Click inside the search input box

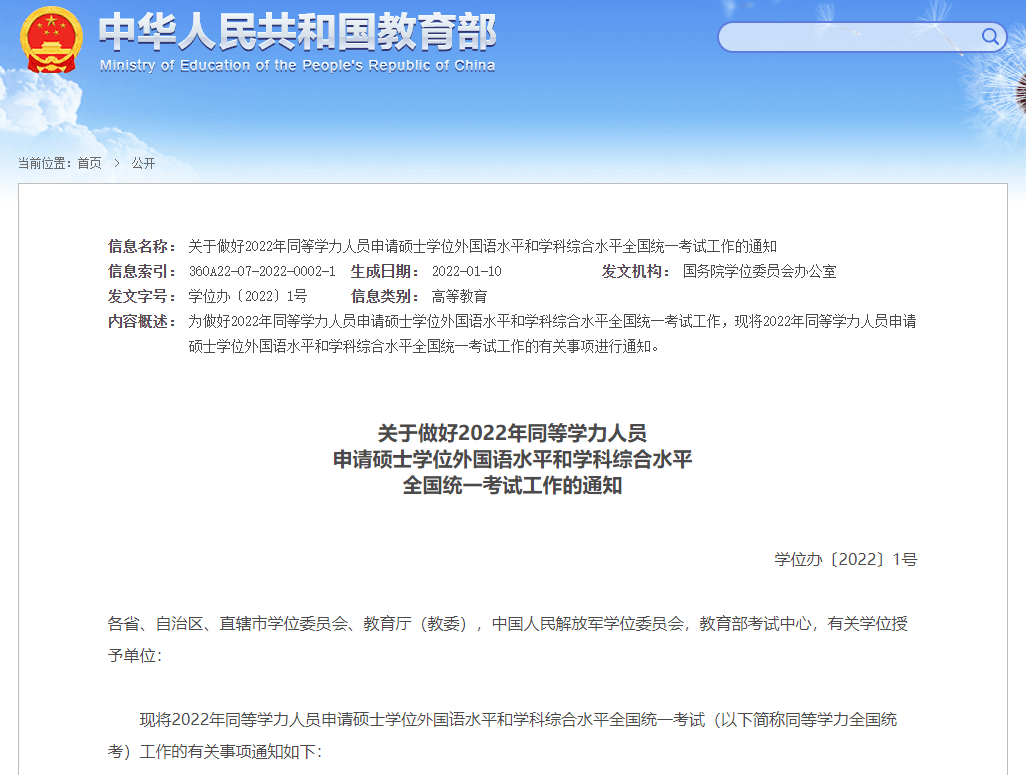point(850,36)
